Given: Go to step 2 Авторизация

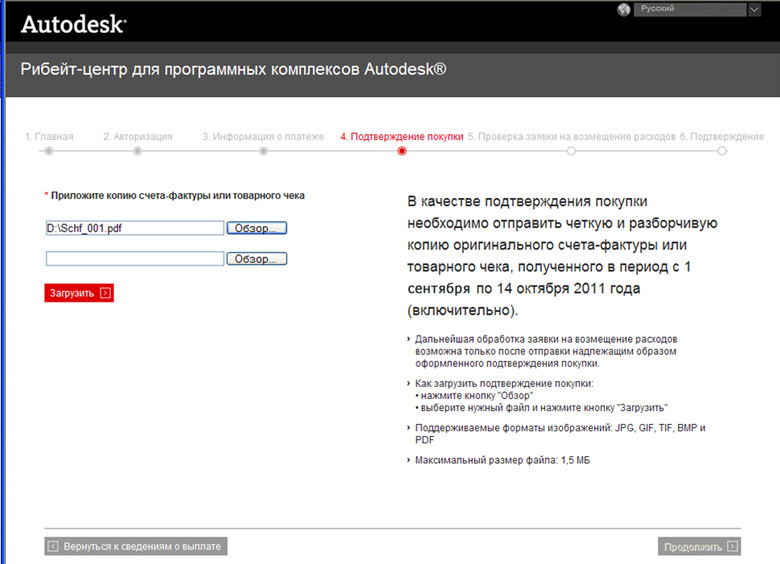Looking at the screenshot, I should tap(138, 136).
